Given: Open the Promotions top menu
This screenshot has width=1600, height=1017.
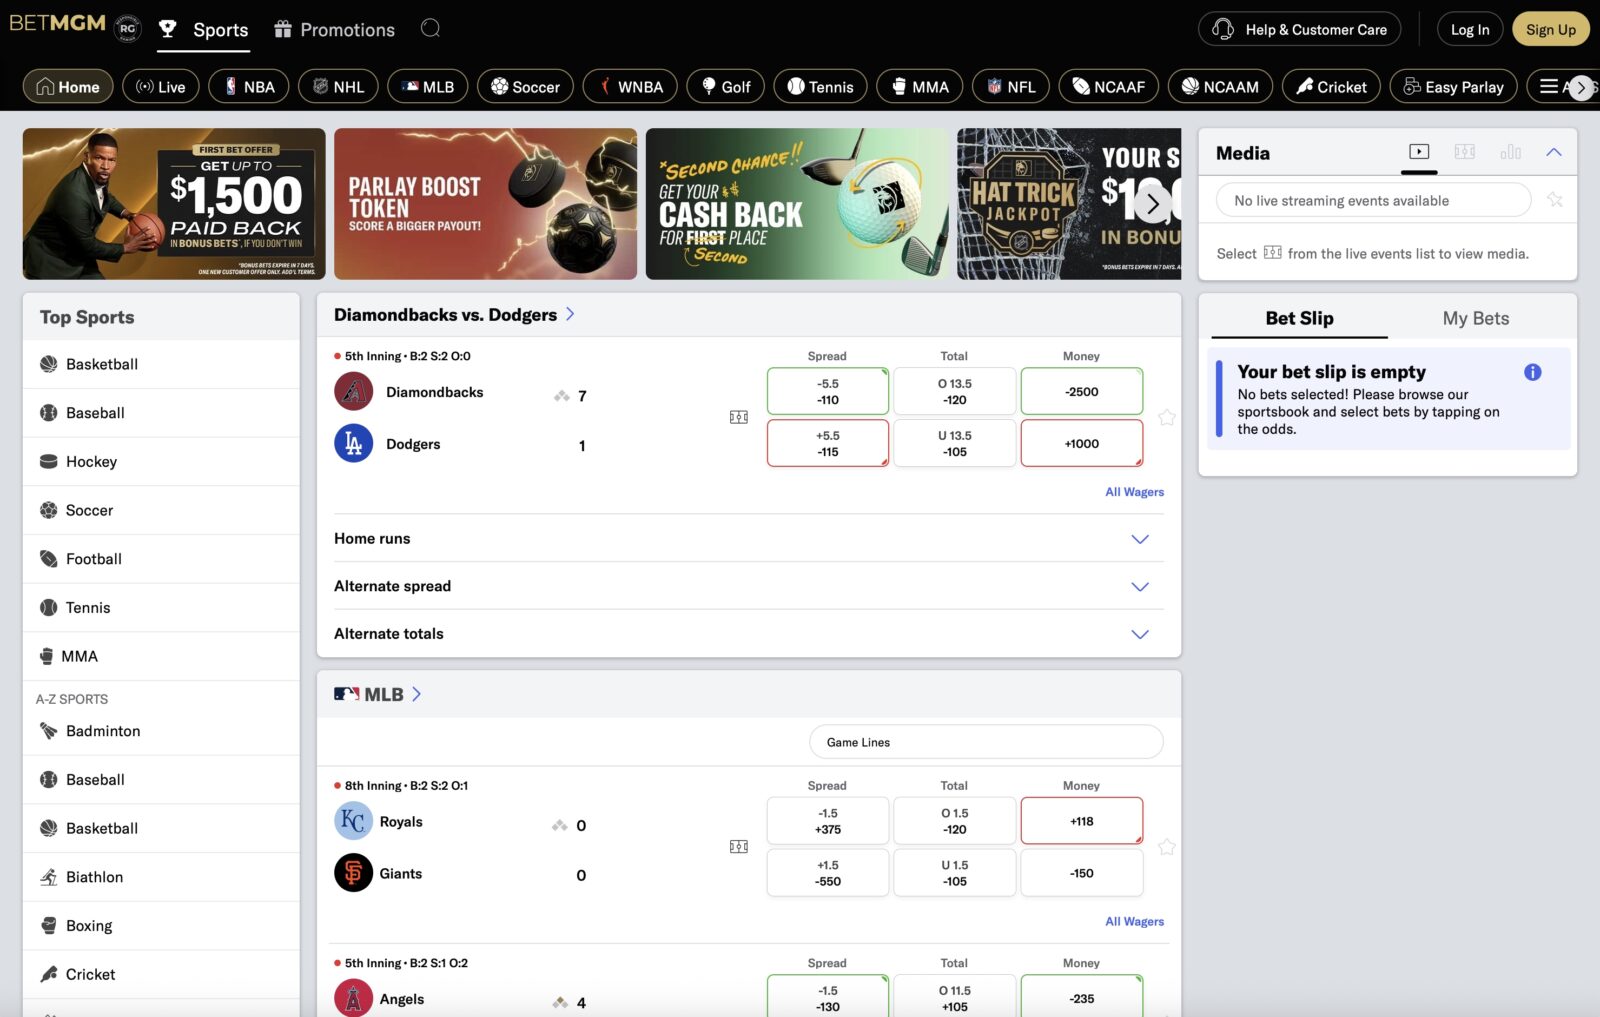Looking at the screenshot, I should coord(335,30).
